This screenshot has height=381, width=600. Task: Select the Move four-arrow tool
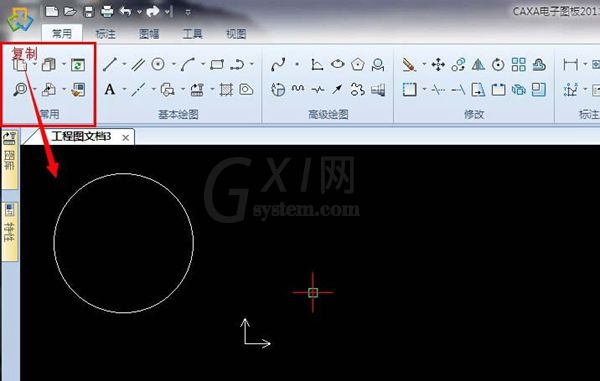(x=438, y=64)
